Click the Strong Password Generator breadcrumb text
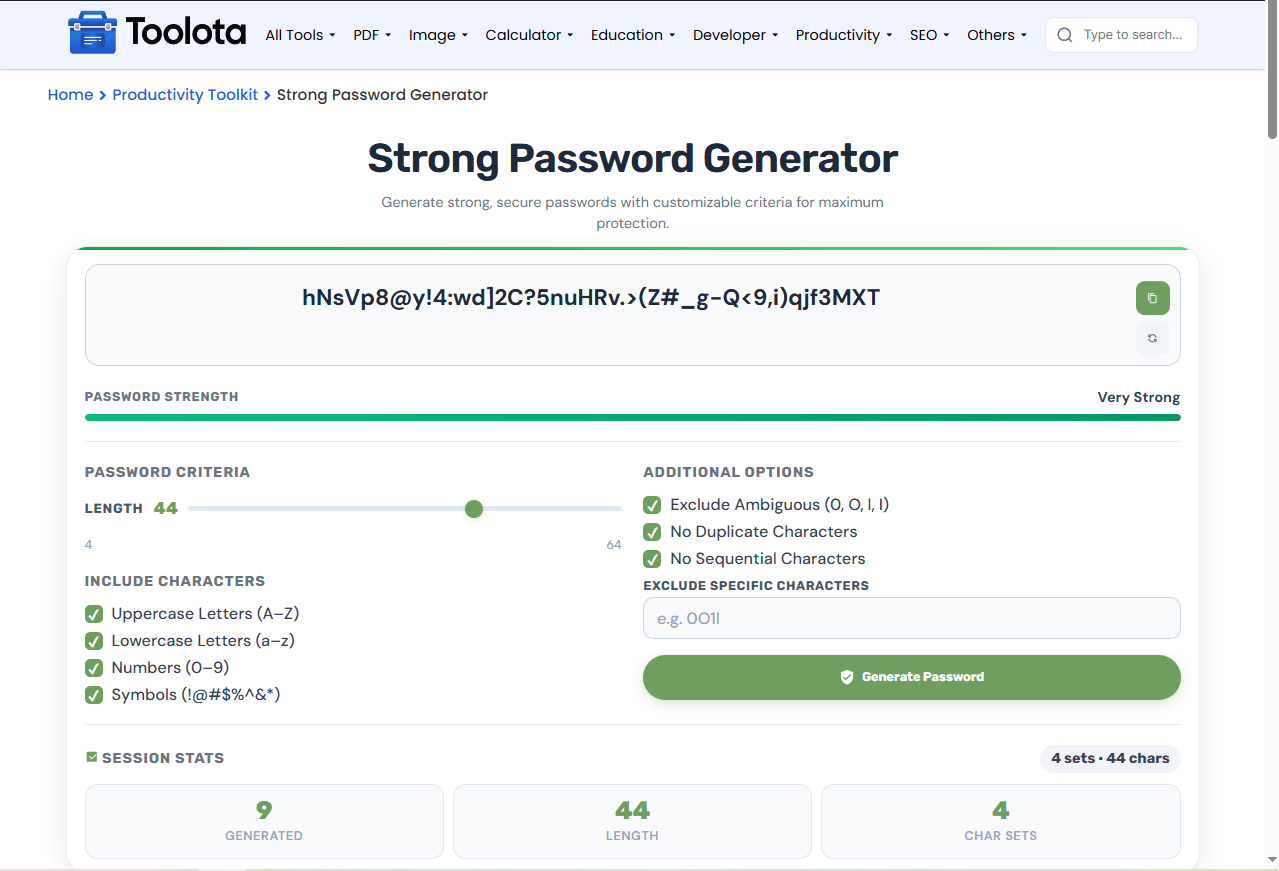This screenshot has height=871, width=1279. tap(382, 95)
